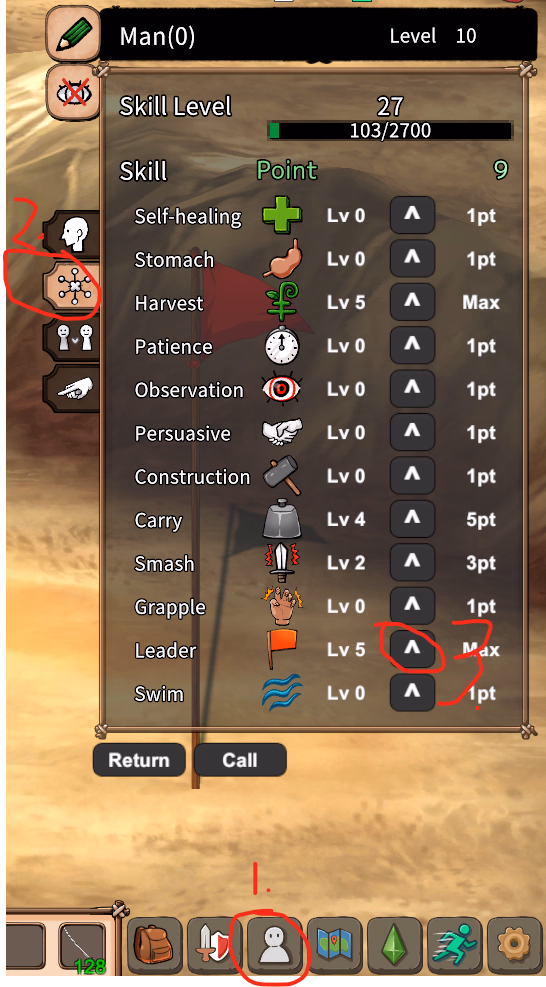The height and width of the screenshot is (987, 546).
Task: Increase the Carry skill with its arrow
Action: [x=412, y=519]
